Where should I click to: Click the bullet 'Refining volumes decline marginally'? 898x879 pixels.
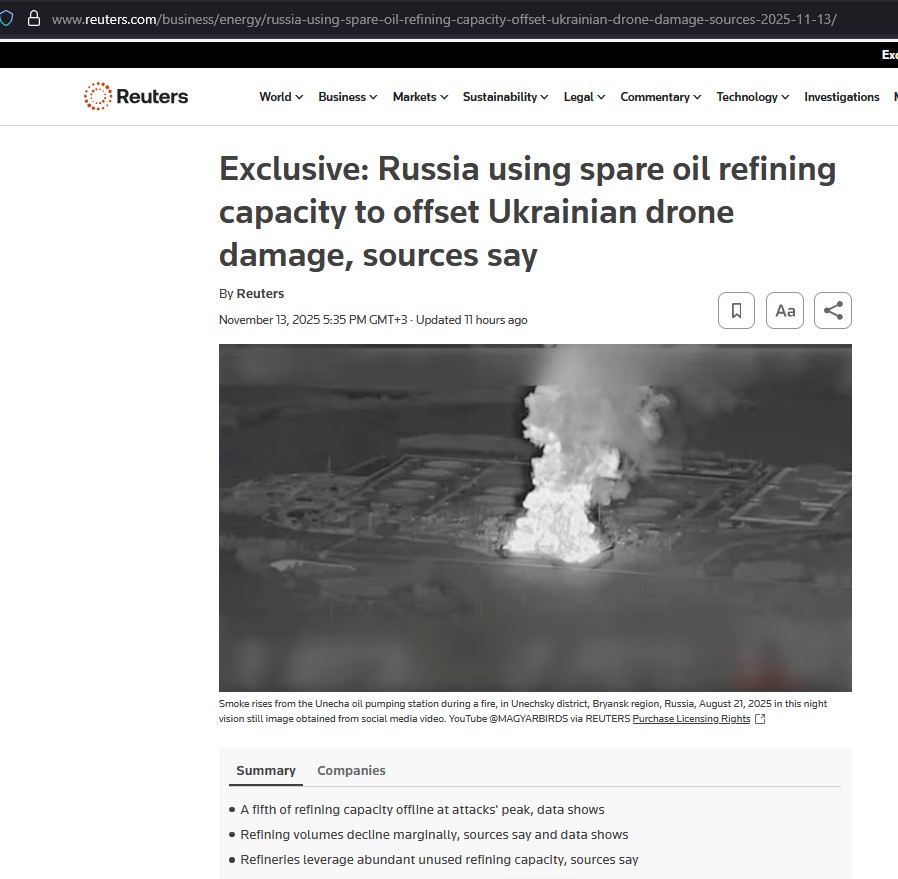434,834
